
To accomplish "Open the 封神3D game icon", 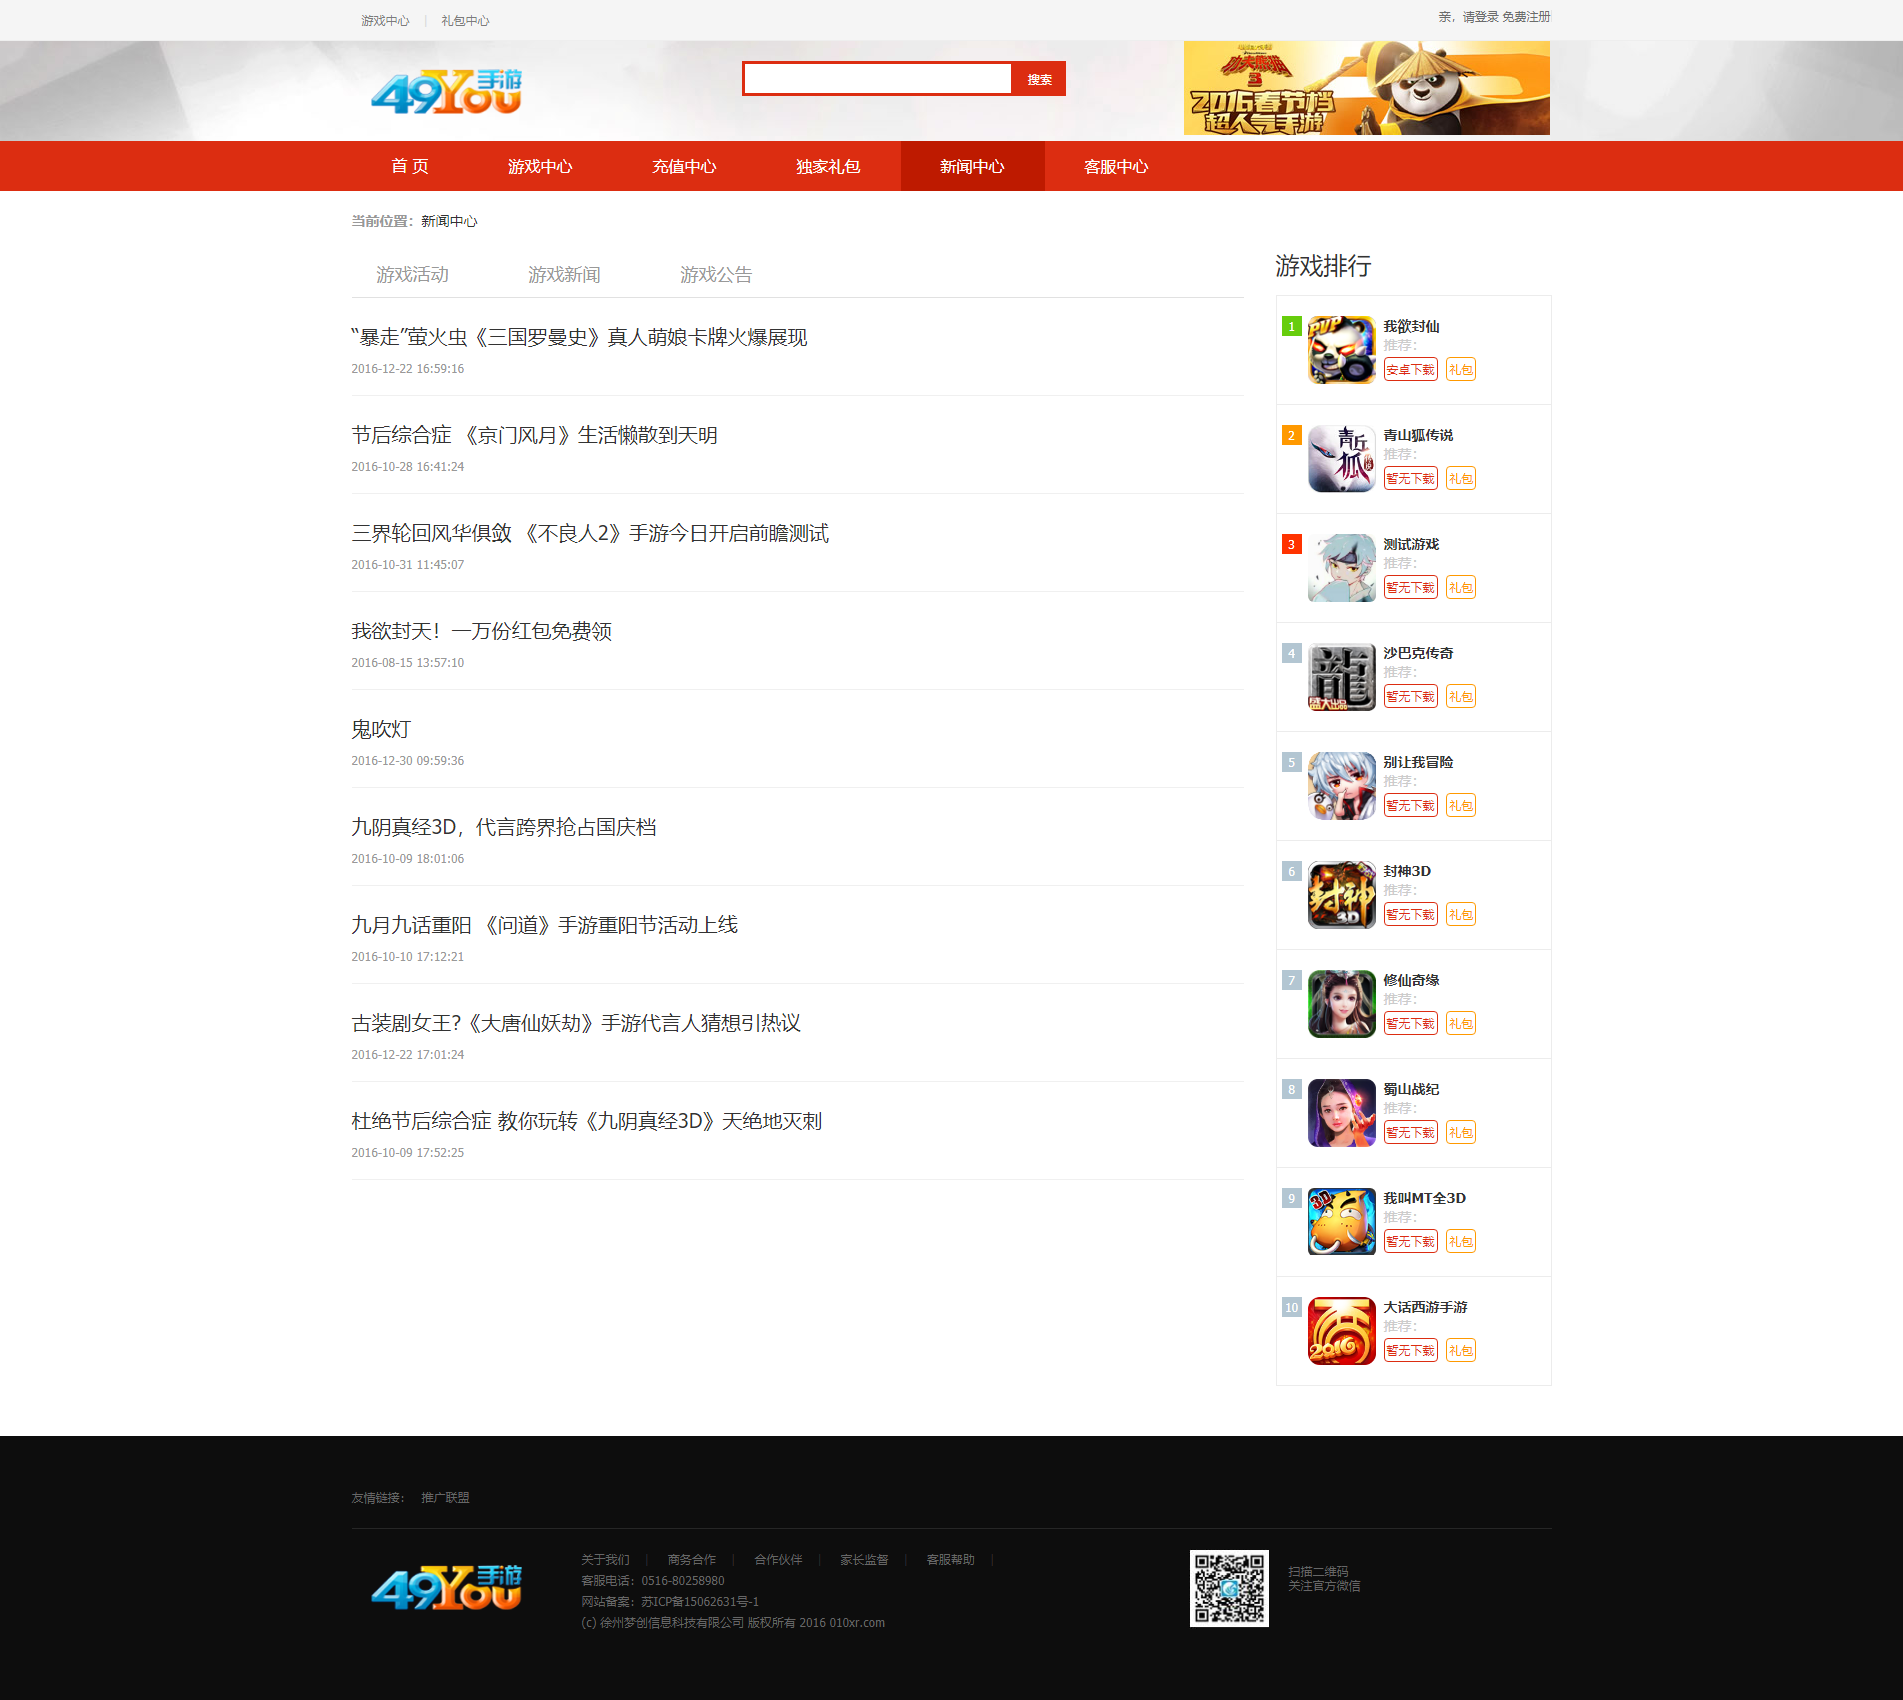I will (x=1341, y=895).
